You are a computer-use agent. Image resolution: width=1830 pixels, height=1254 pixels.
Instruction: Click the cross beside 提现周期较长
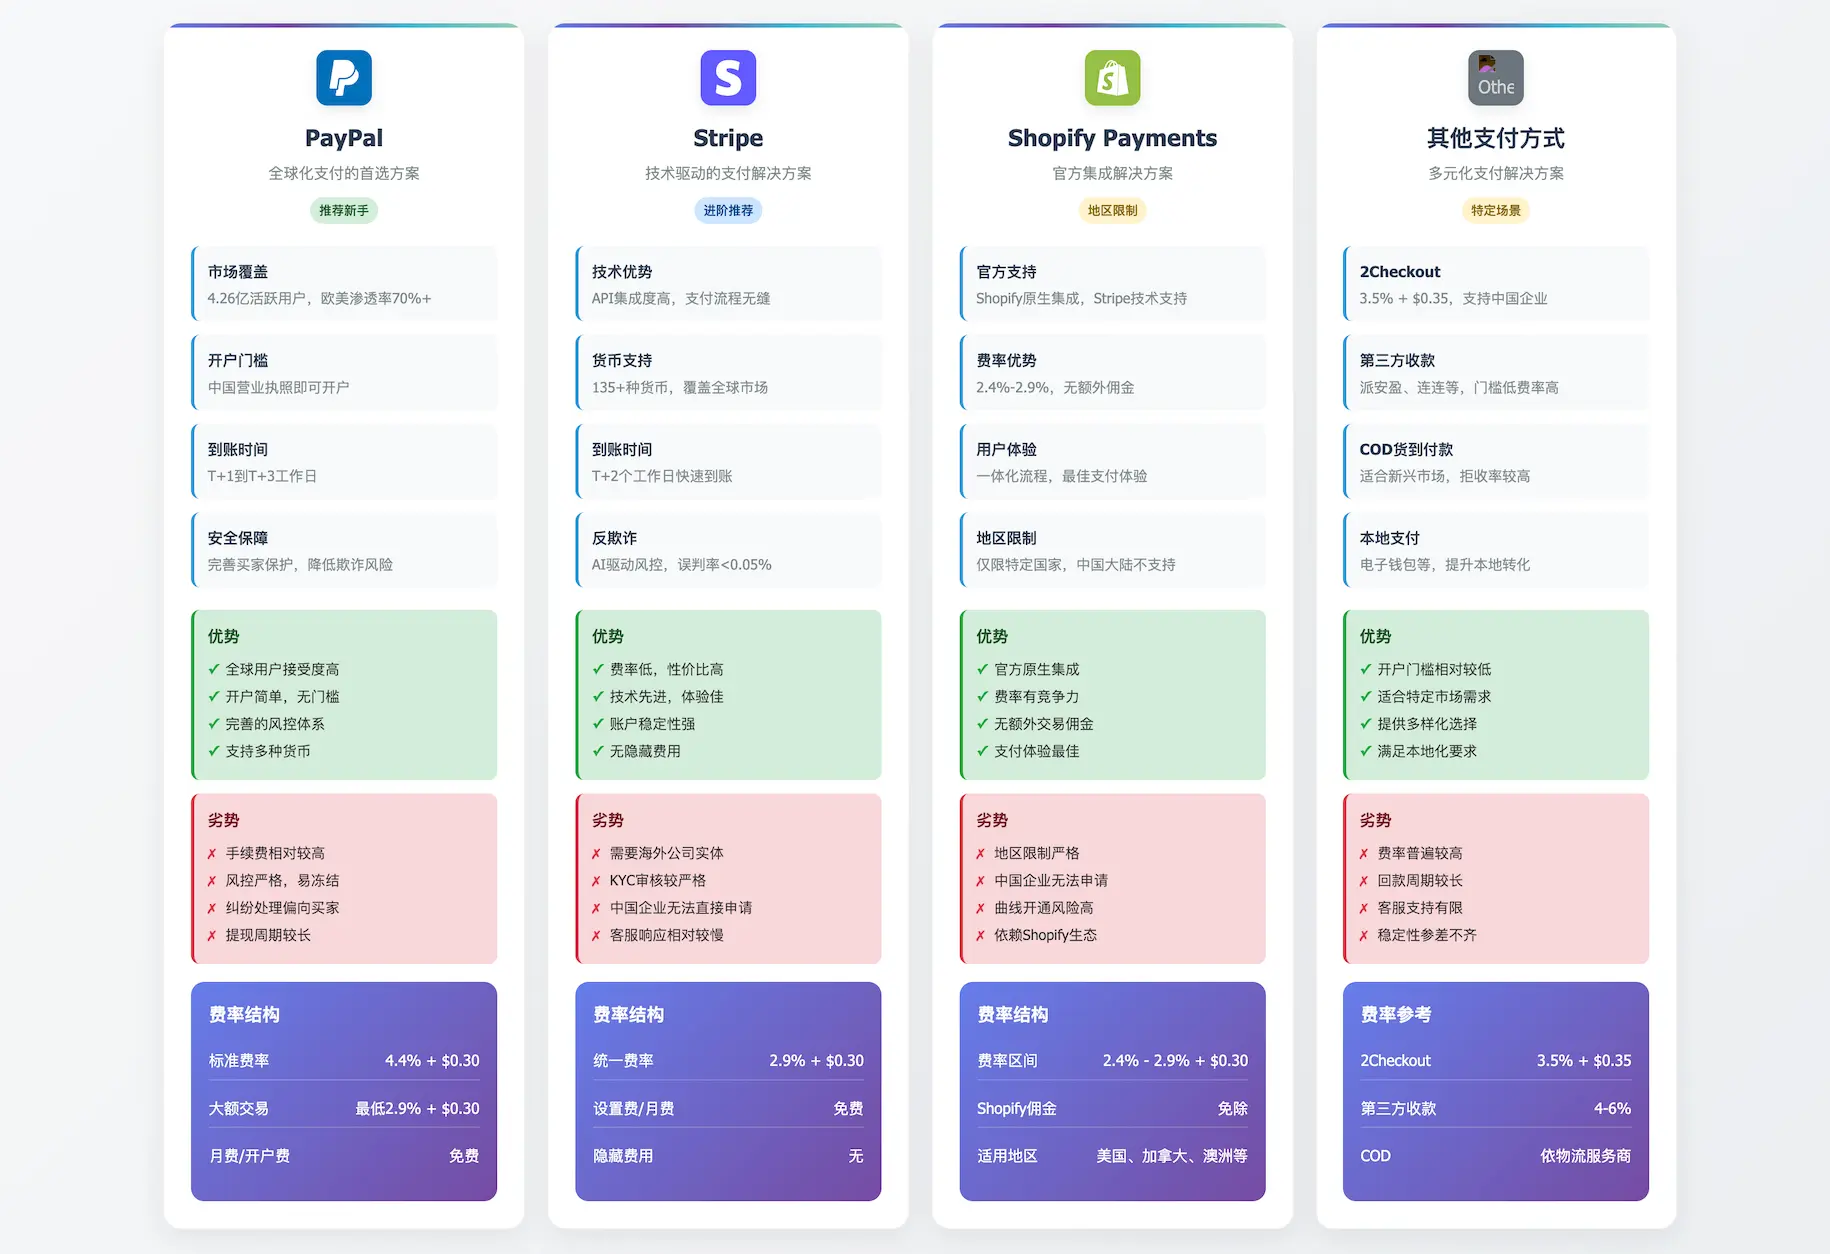(x=212, y=936)
